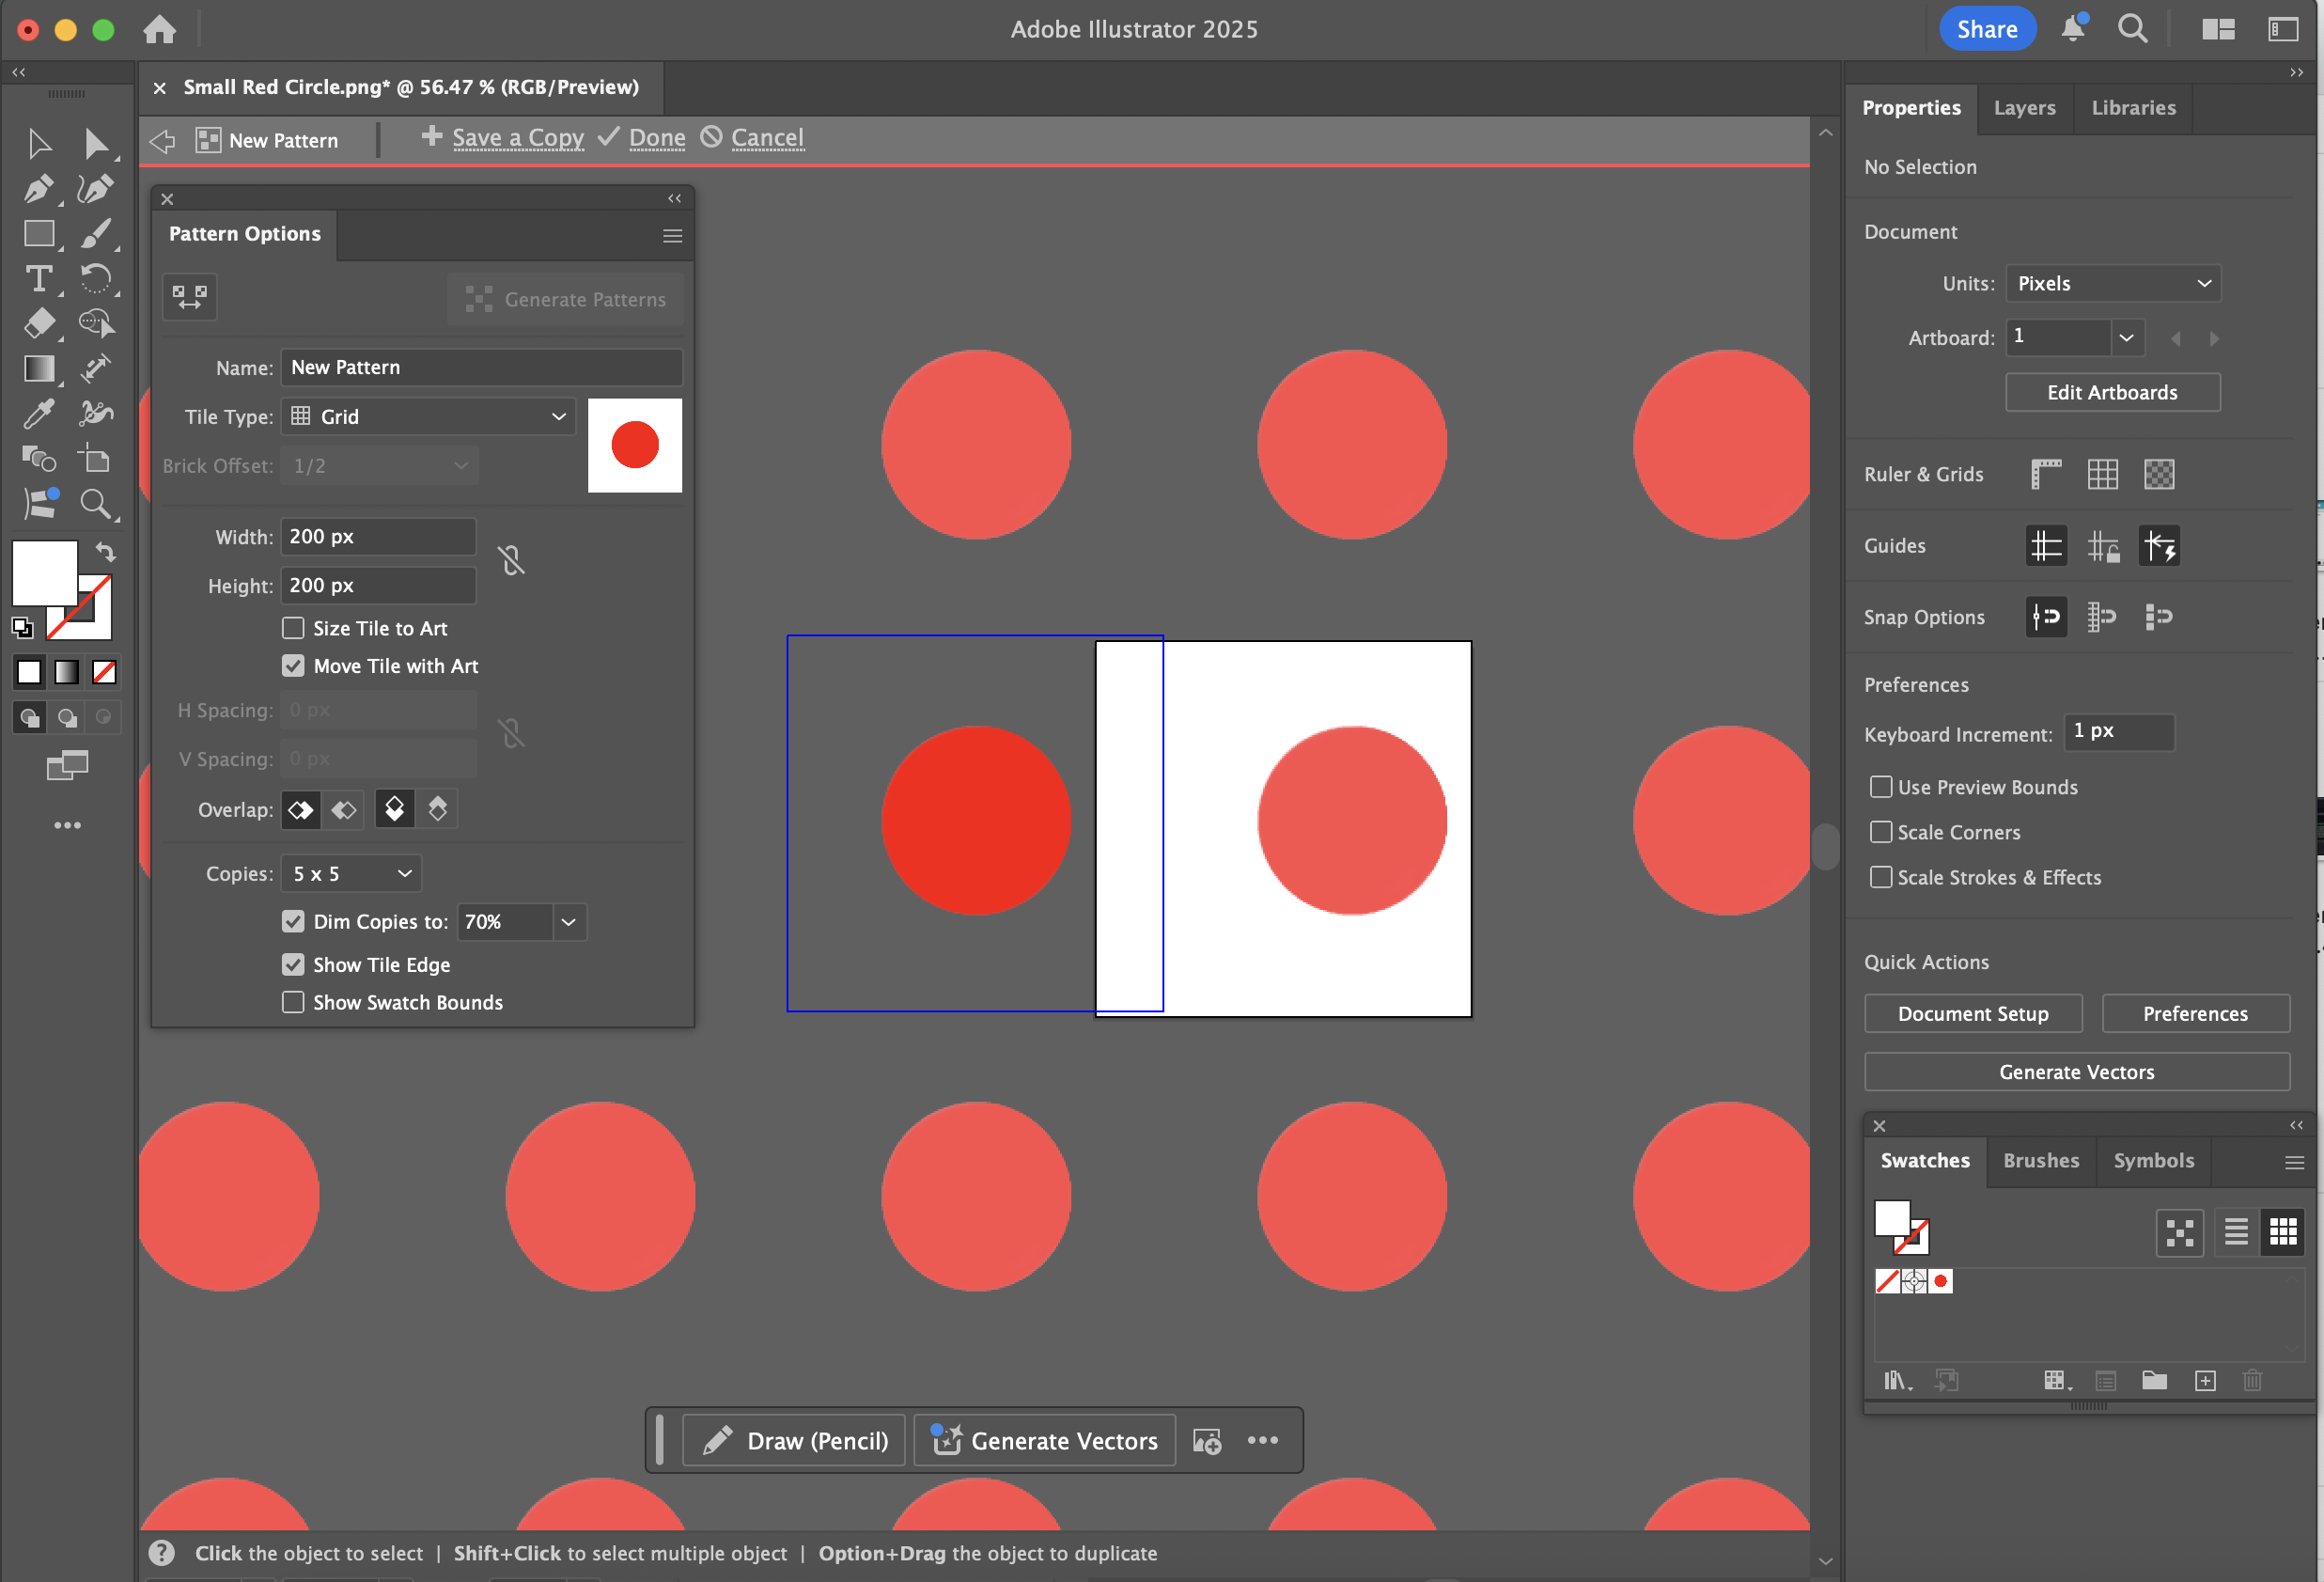Click Save a Copy
Viewport: 2324px width, 1582px height.
coord(516,137)
